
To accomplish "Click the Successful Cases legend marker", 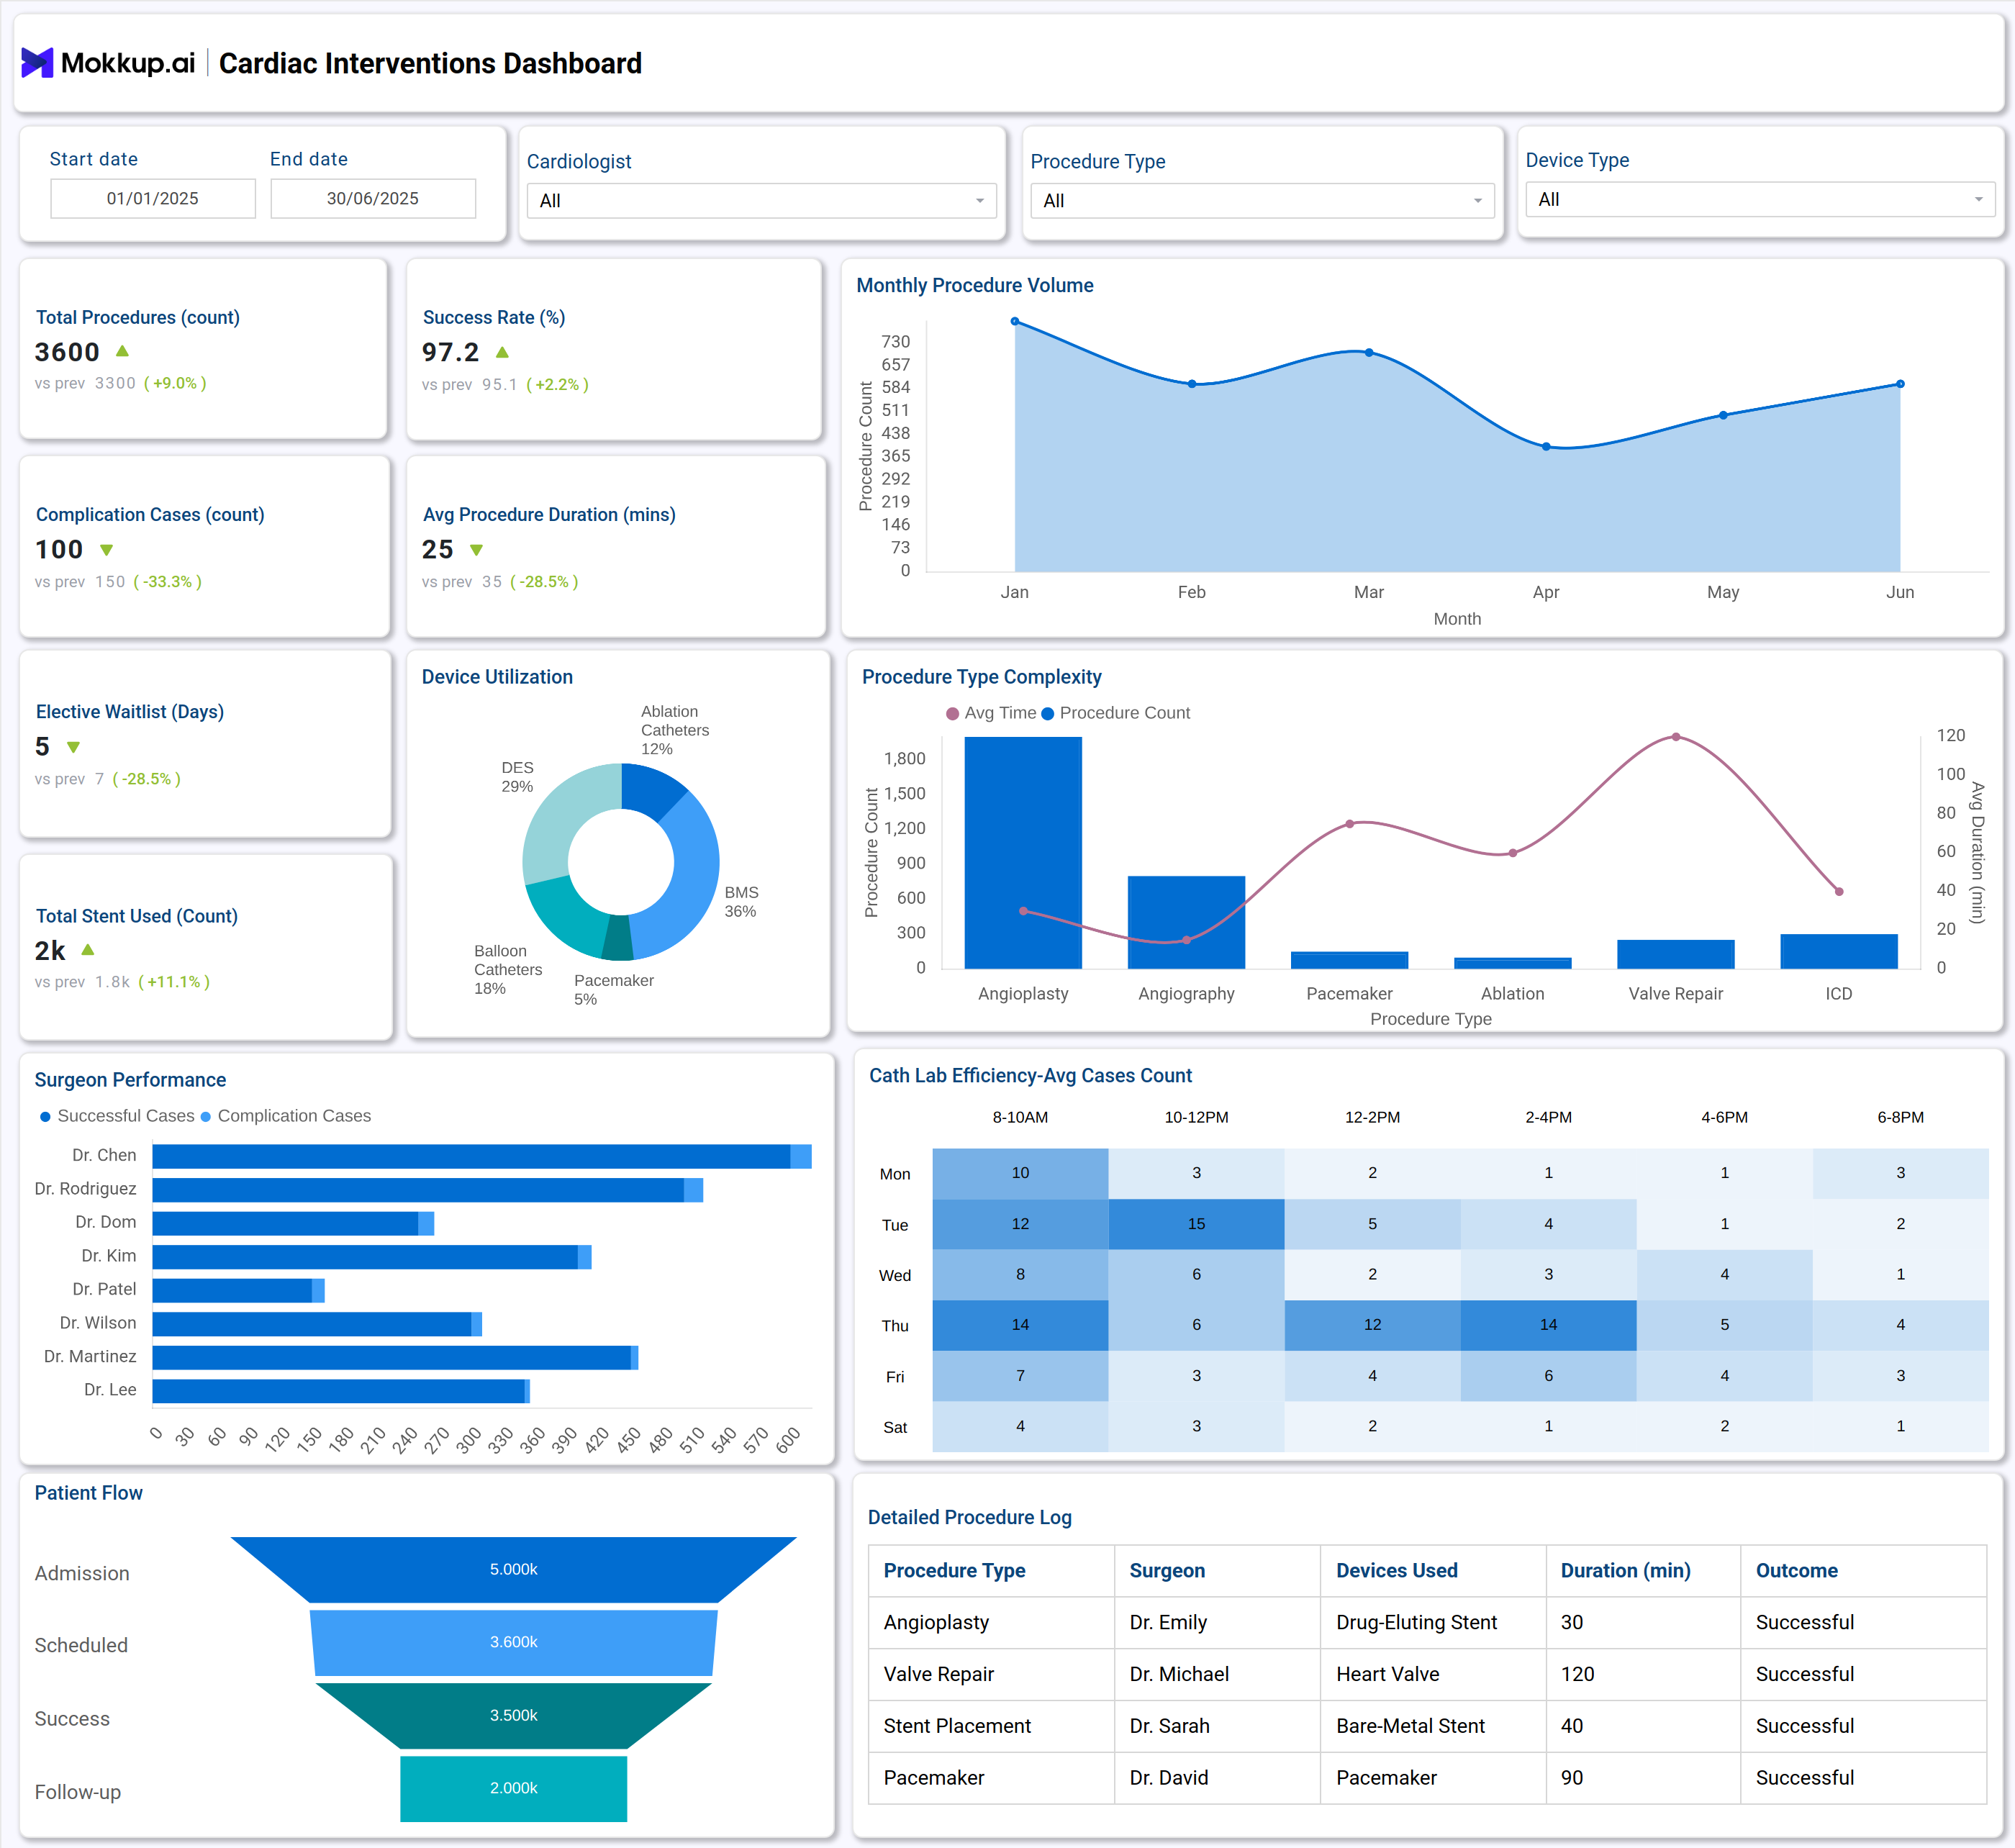I will [x=45, y=1117].
